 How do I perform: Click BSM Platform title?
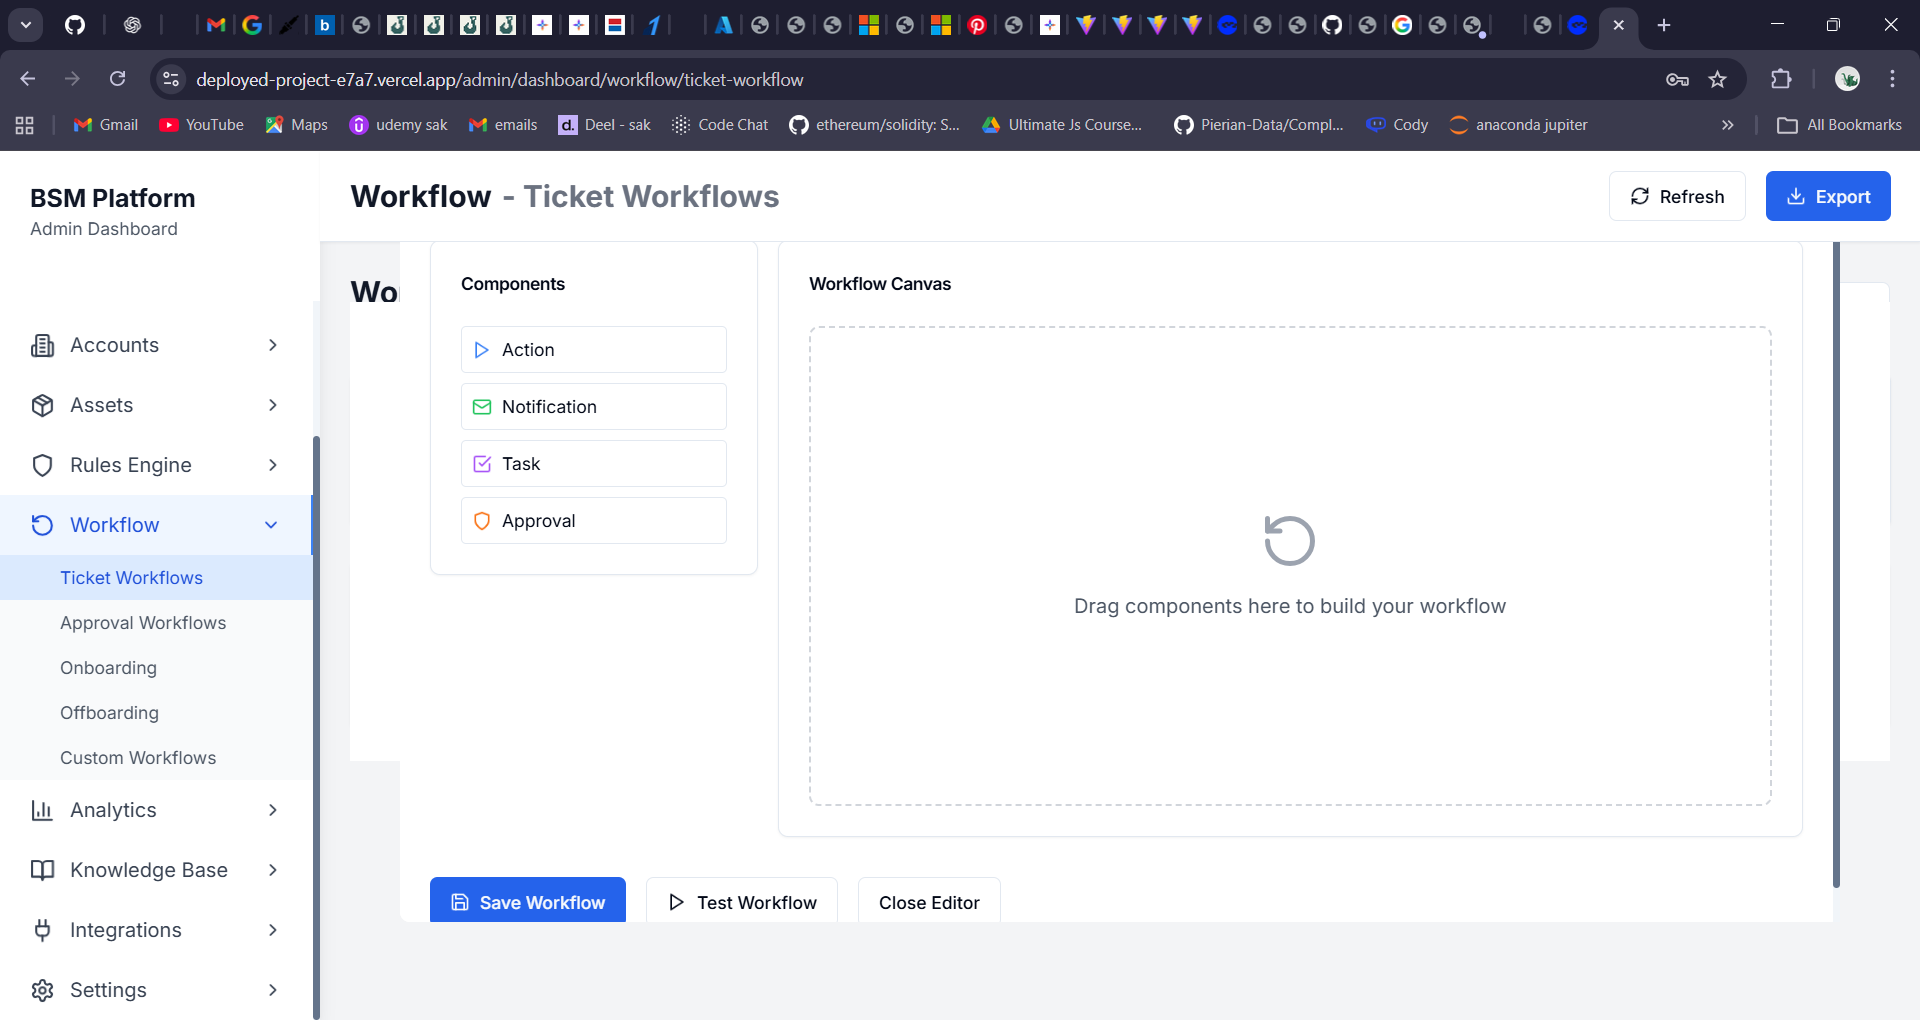tap(113, 198)
